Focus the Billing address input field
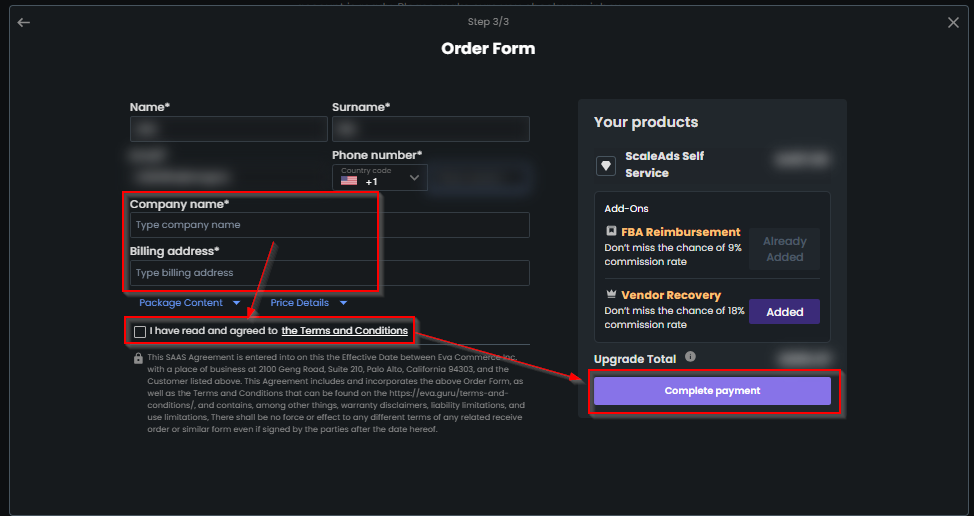This screenshot has width=974, height=516. [x=329, y=273]
